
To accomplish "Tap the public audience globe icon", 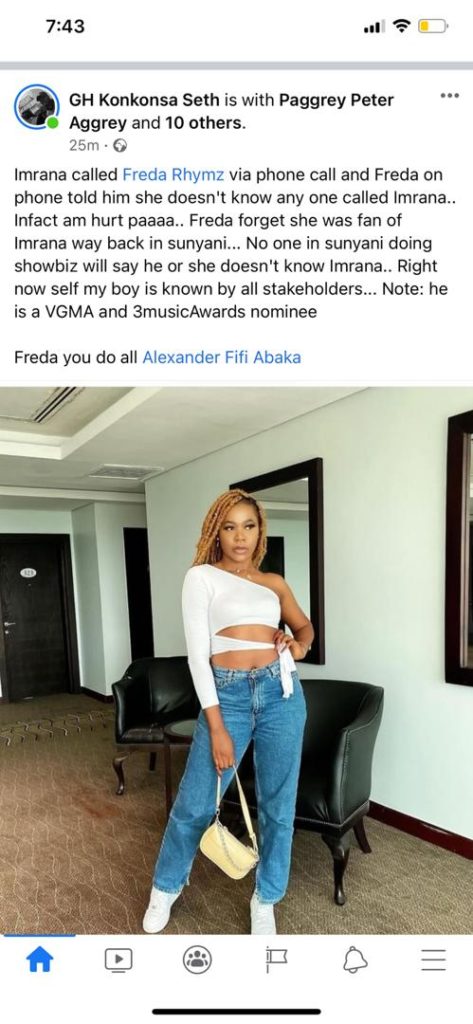I will 120,146.
